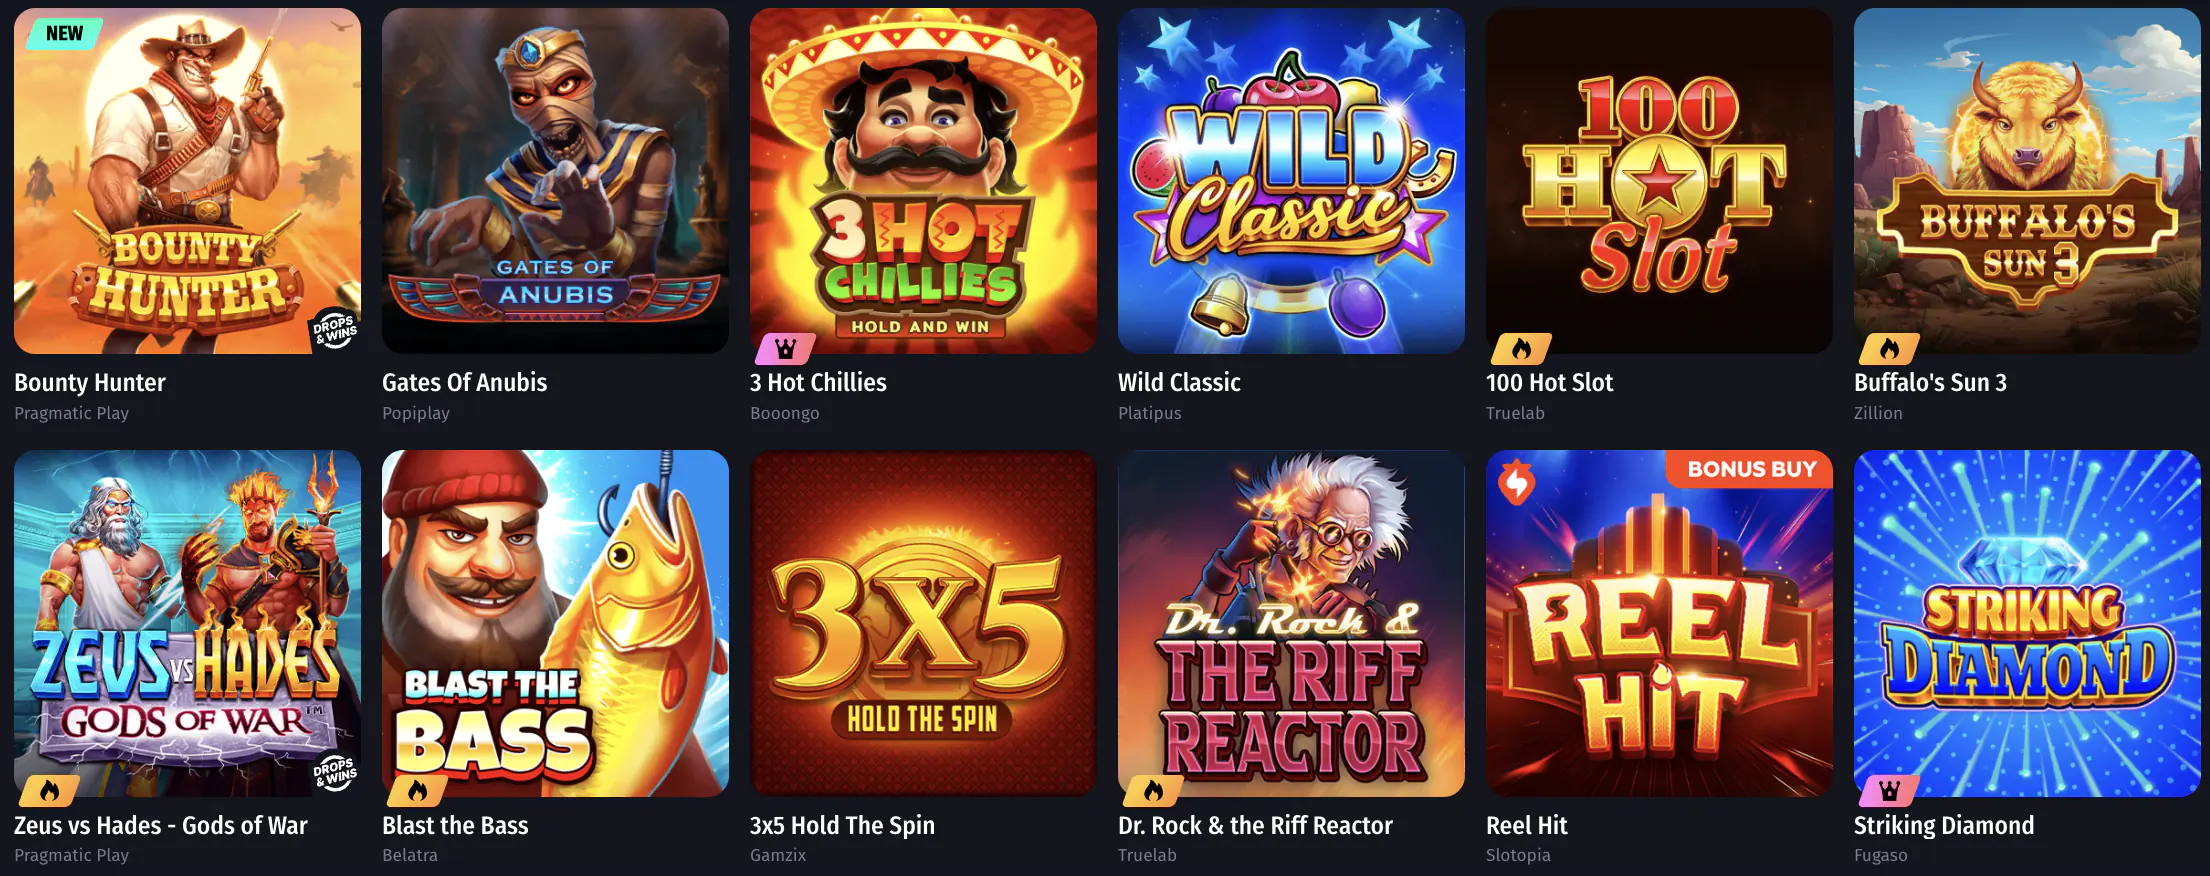Launch the 3x5 Hold The Spin thumbnail
The width and height of the screenshot is (2210, 876).
[x=923, y=623]
